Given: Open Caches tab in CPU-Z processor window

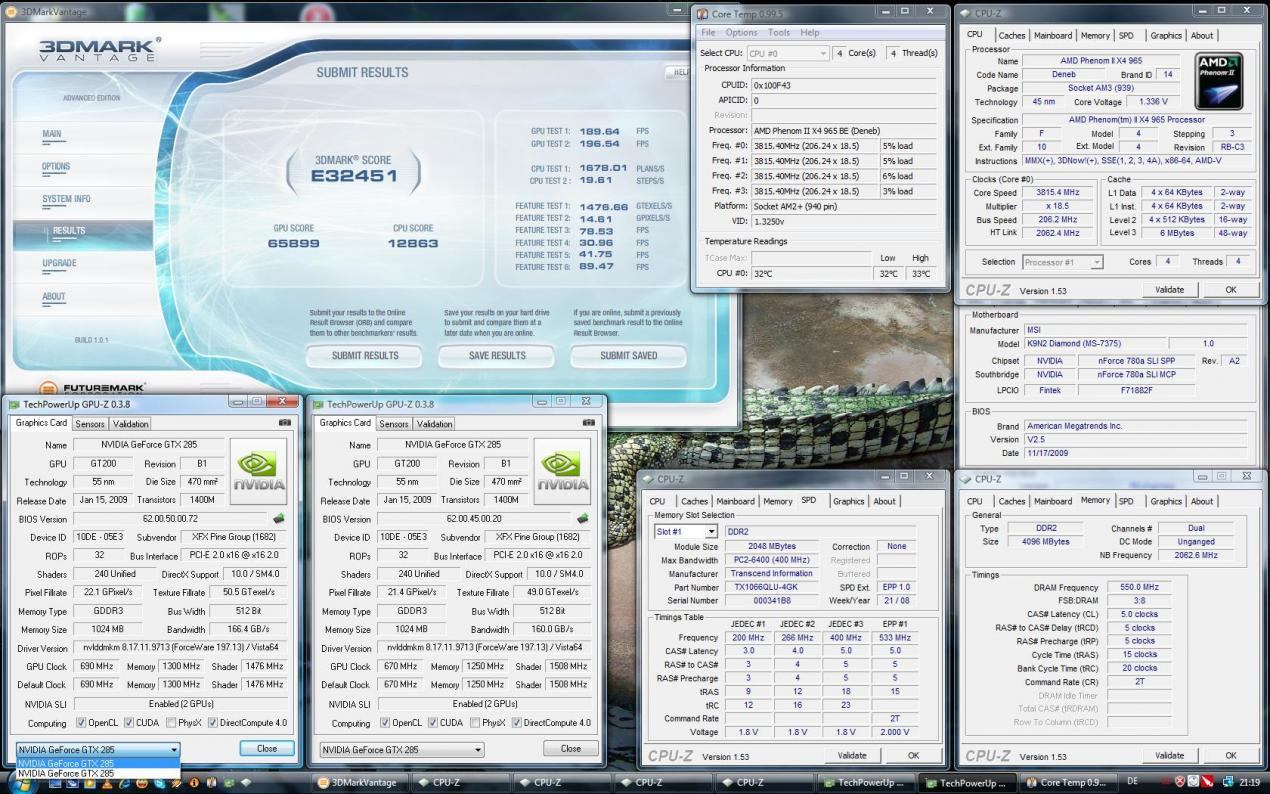Looking at the screenshot, I should coord(1012,36).
